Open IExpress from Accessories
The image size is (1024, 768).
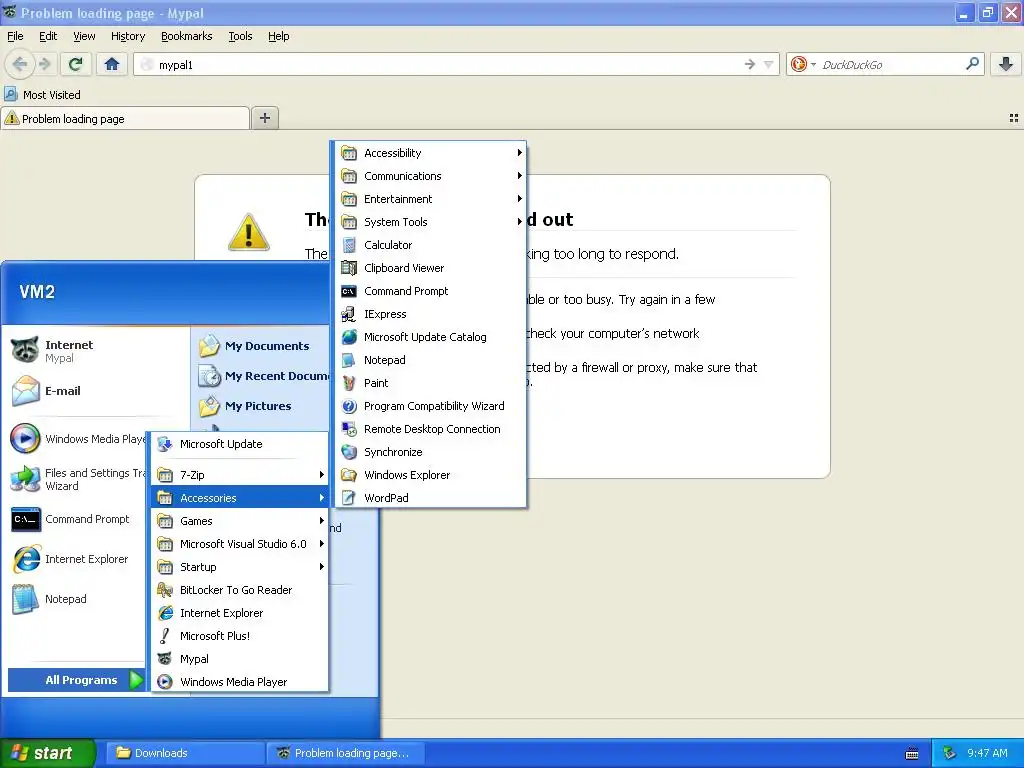(x=430, y=314)
